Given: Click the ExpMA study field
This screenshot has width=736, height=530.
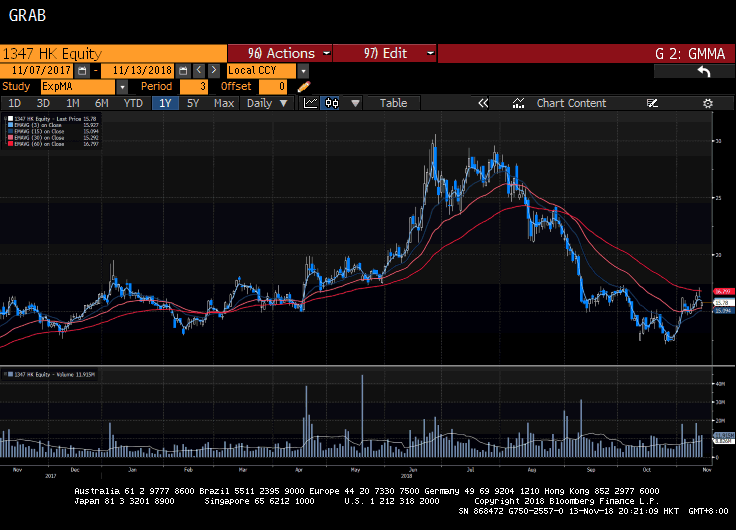Looking at the screenshot, I should (x=78, y=87).
